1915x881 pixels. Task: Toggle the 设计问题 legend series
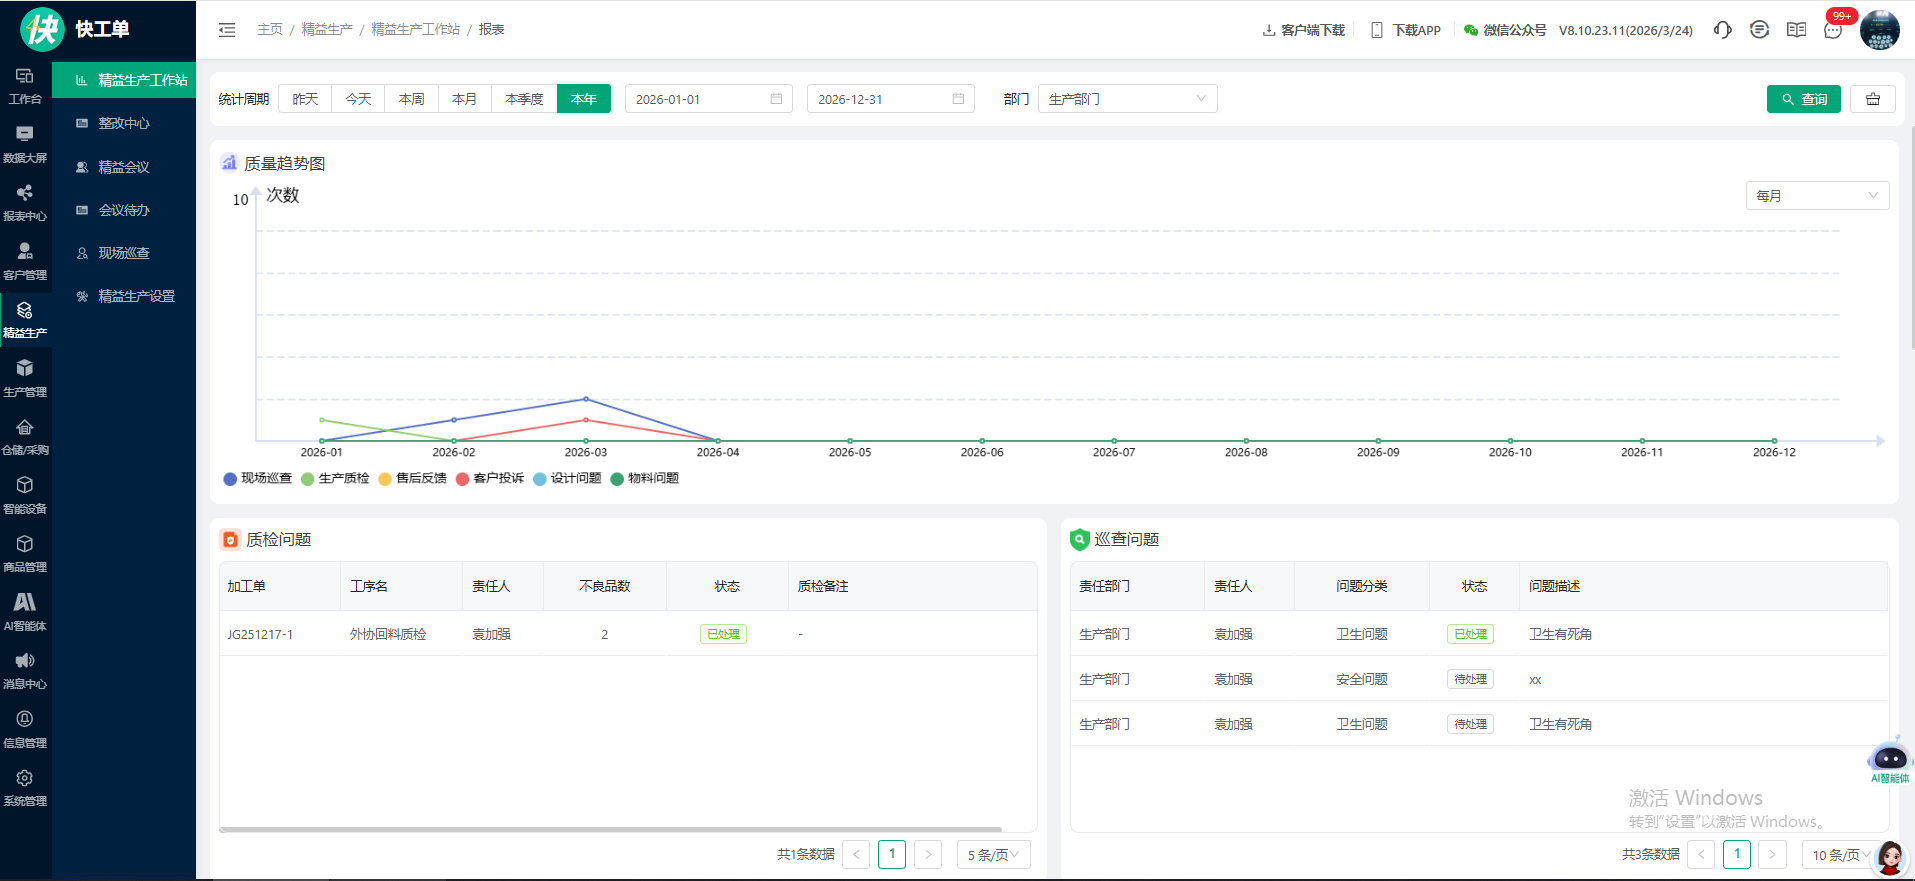point(568,478)
